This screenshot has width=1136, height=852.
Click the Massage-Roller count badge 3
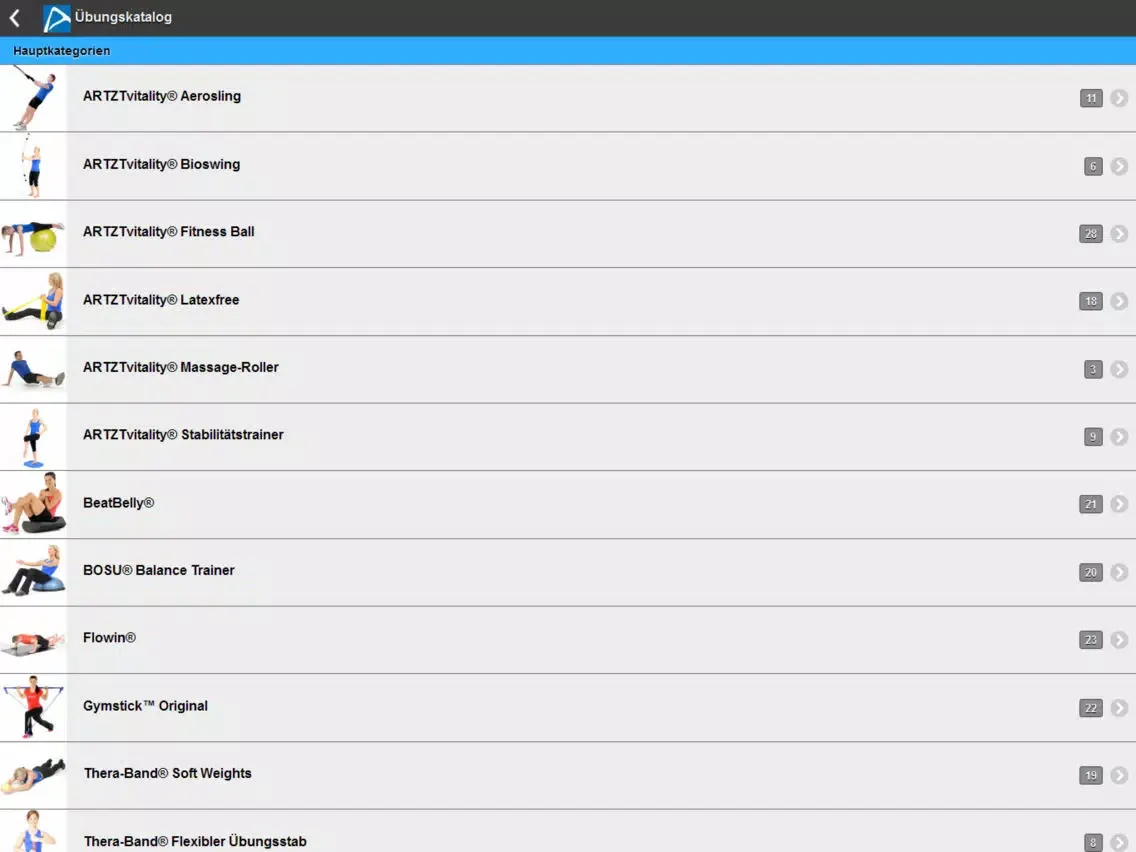(x=1093, y=369)
